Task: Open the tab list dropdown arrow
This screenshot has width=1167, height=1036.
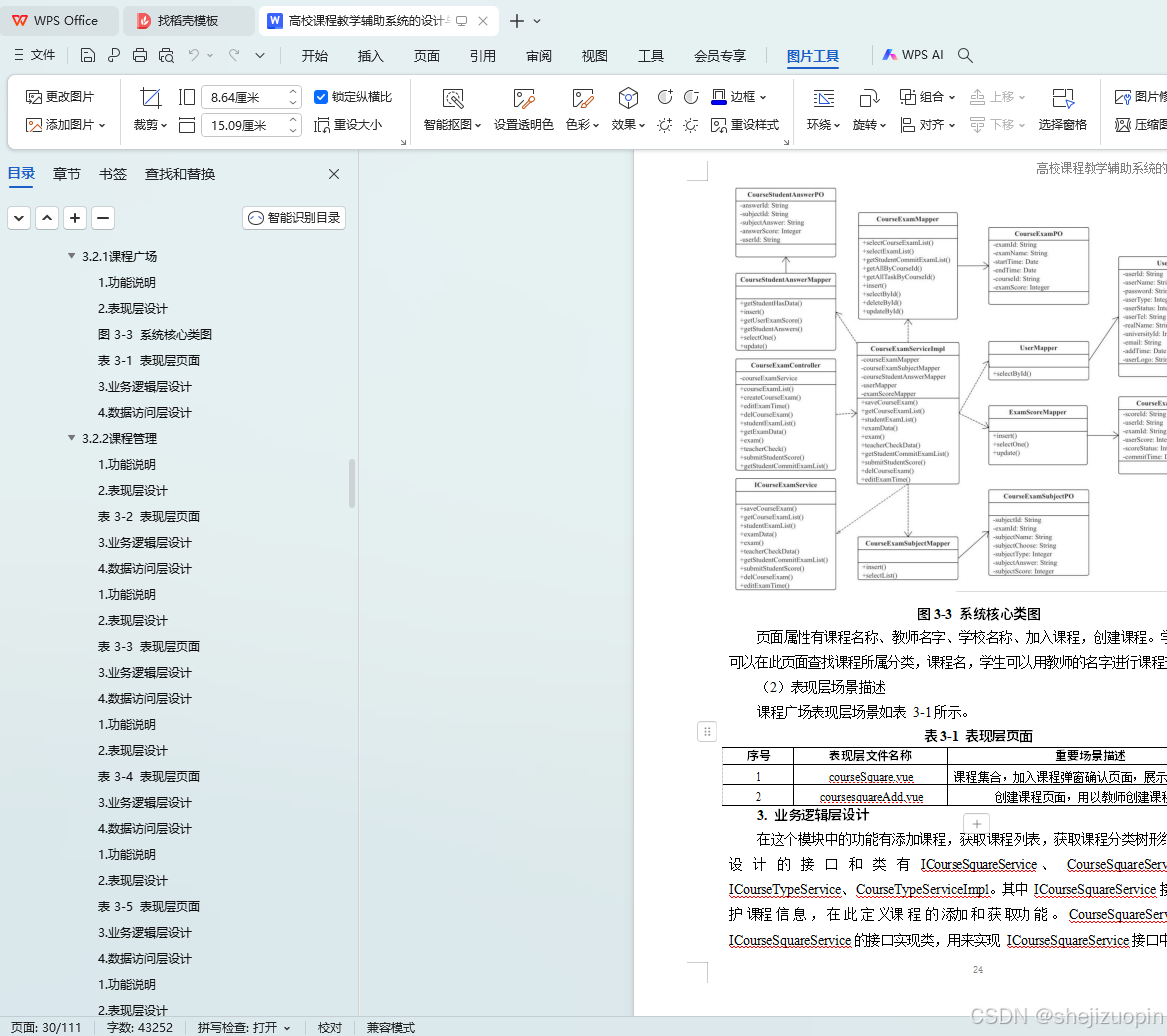Action: coord(537,21)
